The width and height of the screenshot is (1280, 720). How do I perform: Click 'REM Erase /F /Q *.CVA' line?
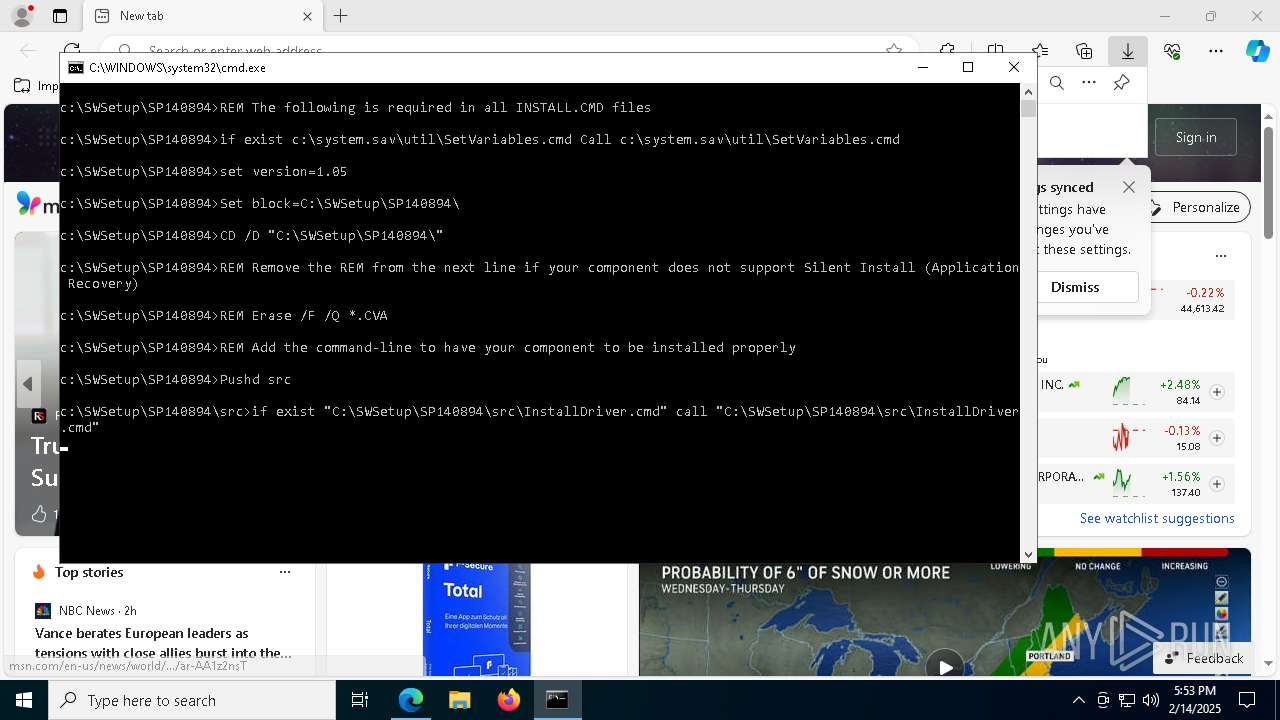point(223,315)
